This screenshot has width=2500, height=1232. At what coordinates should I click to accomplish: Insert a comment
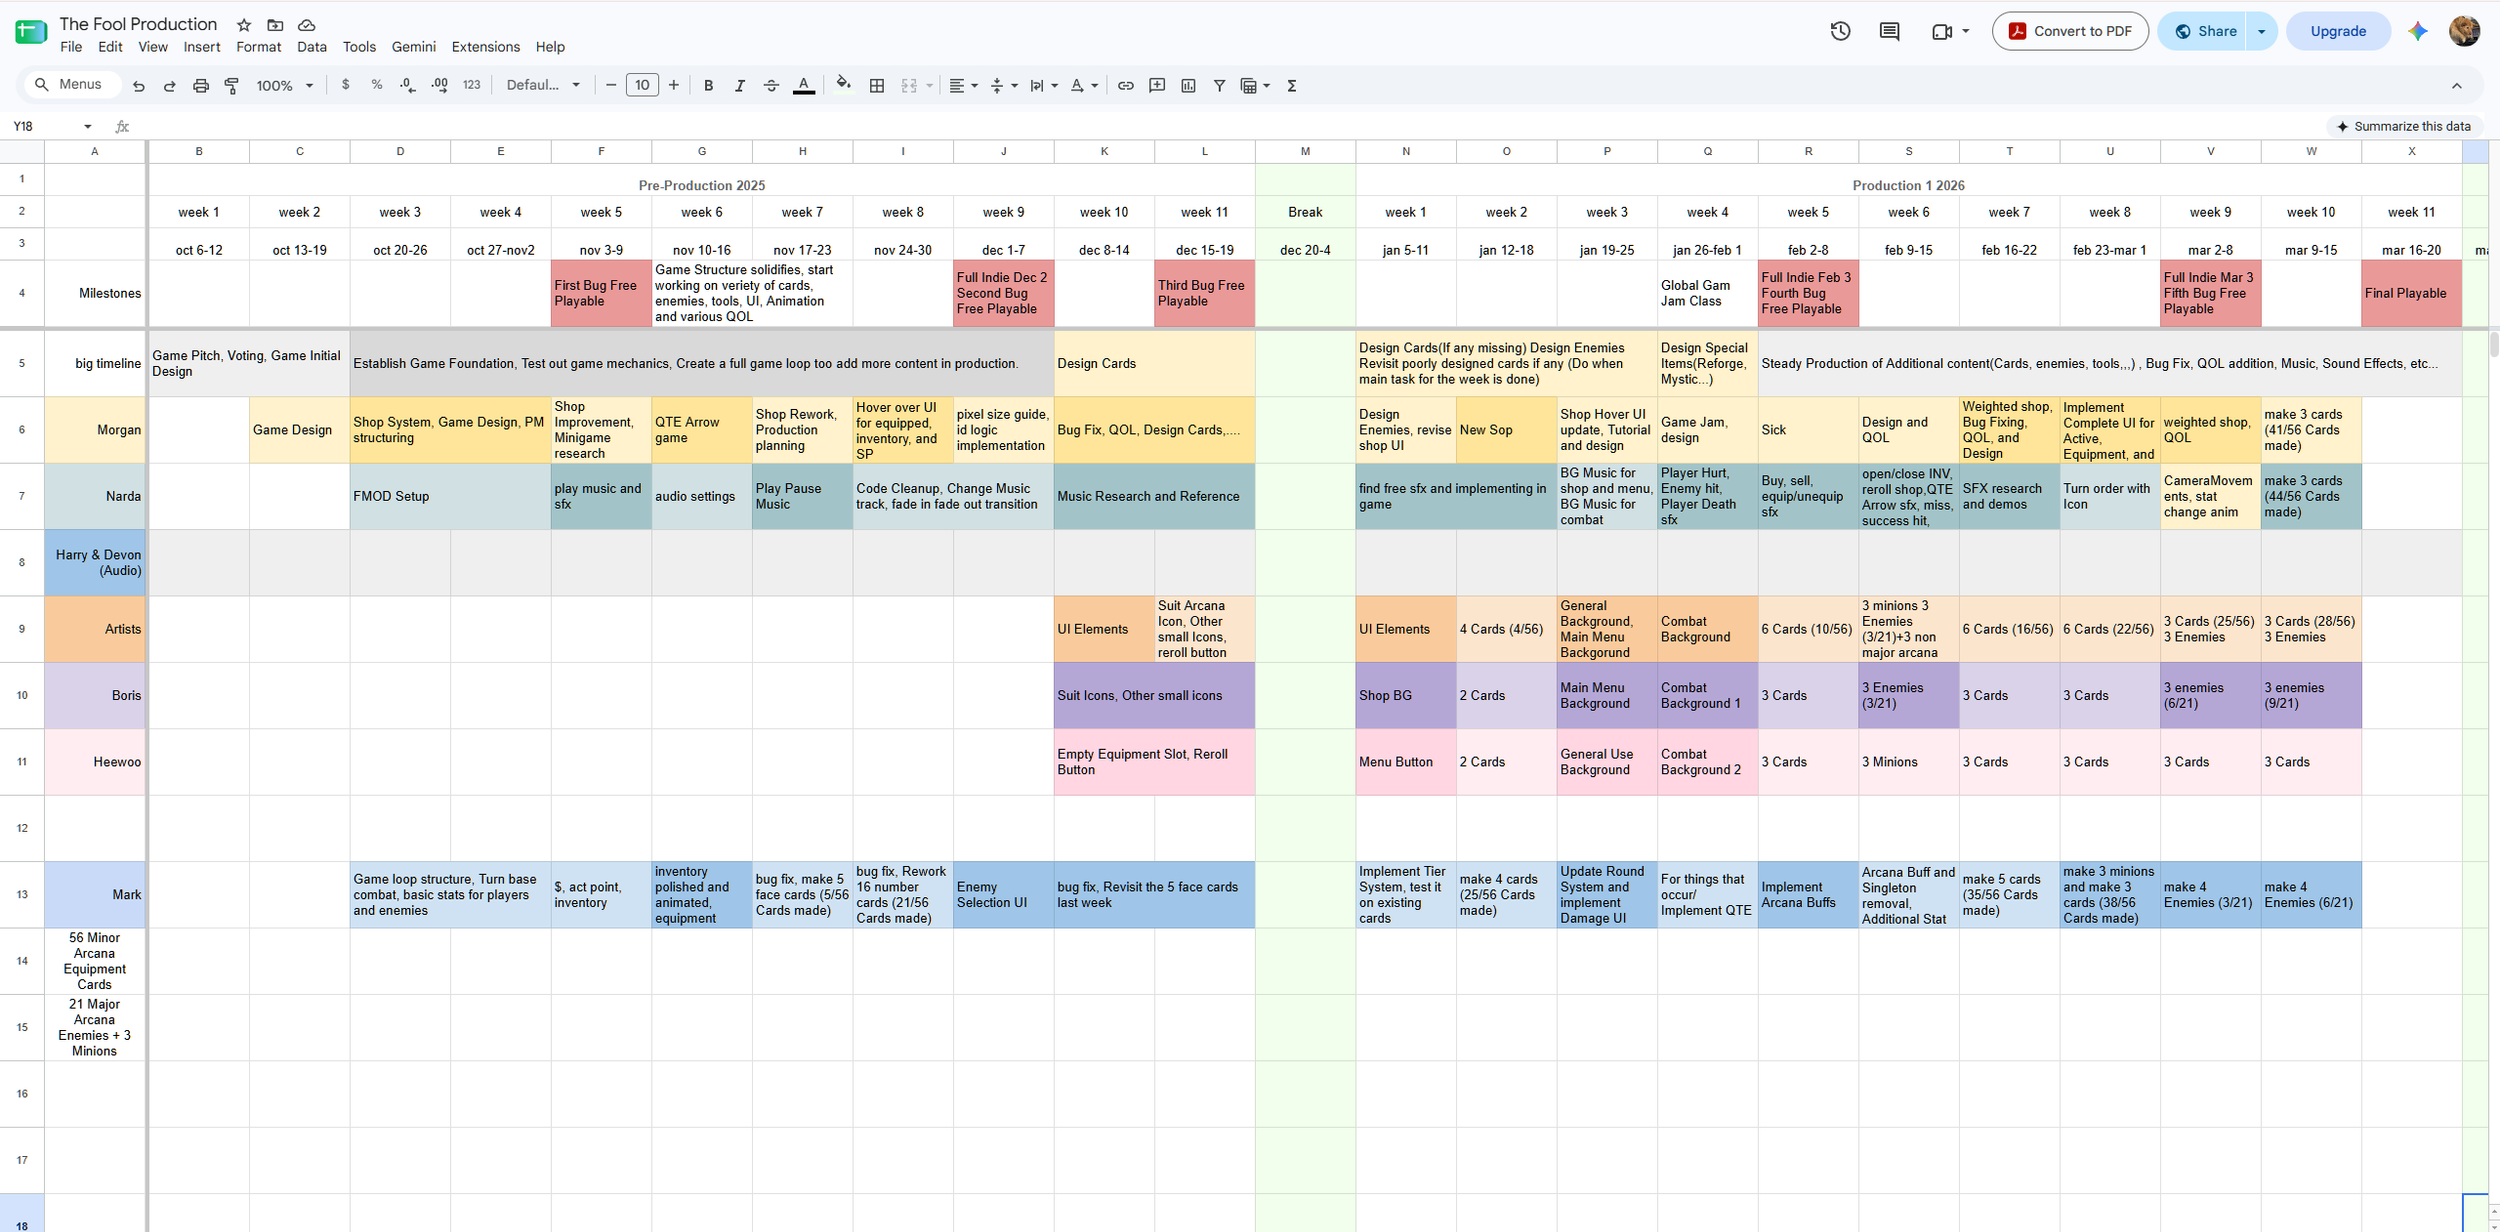click(x=1157, y=86)
